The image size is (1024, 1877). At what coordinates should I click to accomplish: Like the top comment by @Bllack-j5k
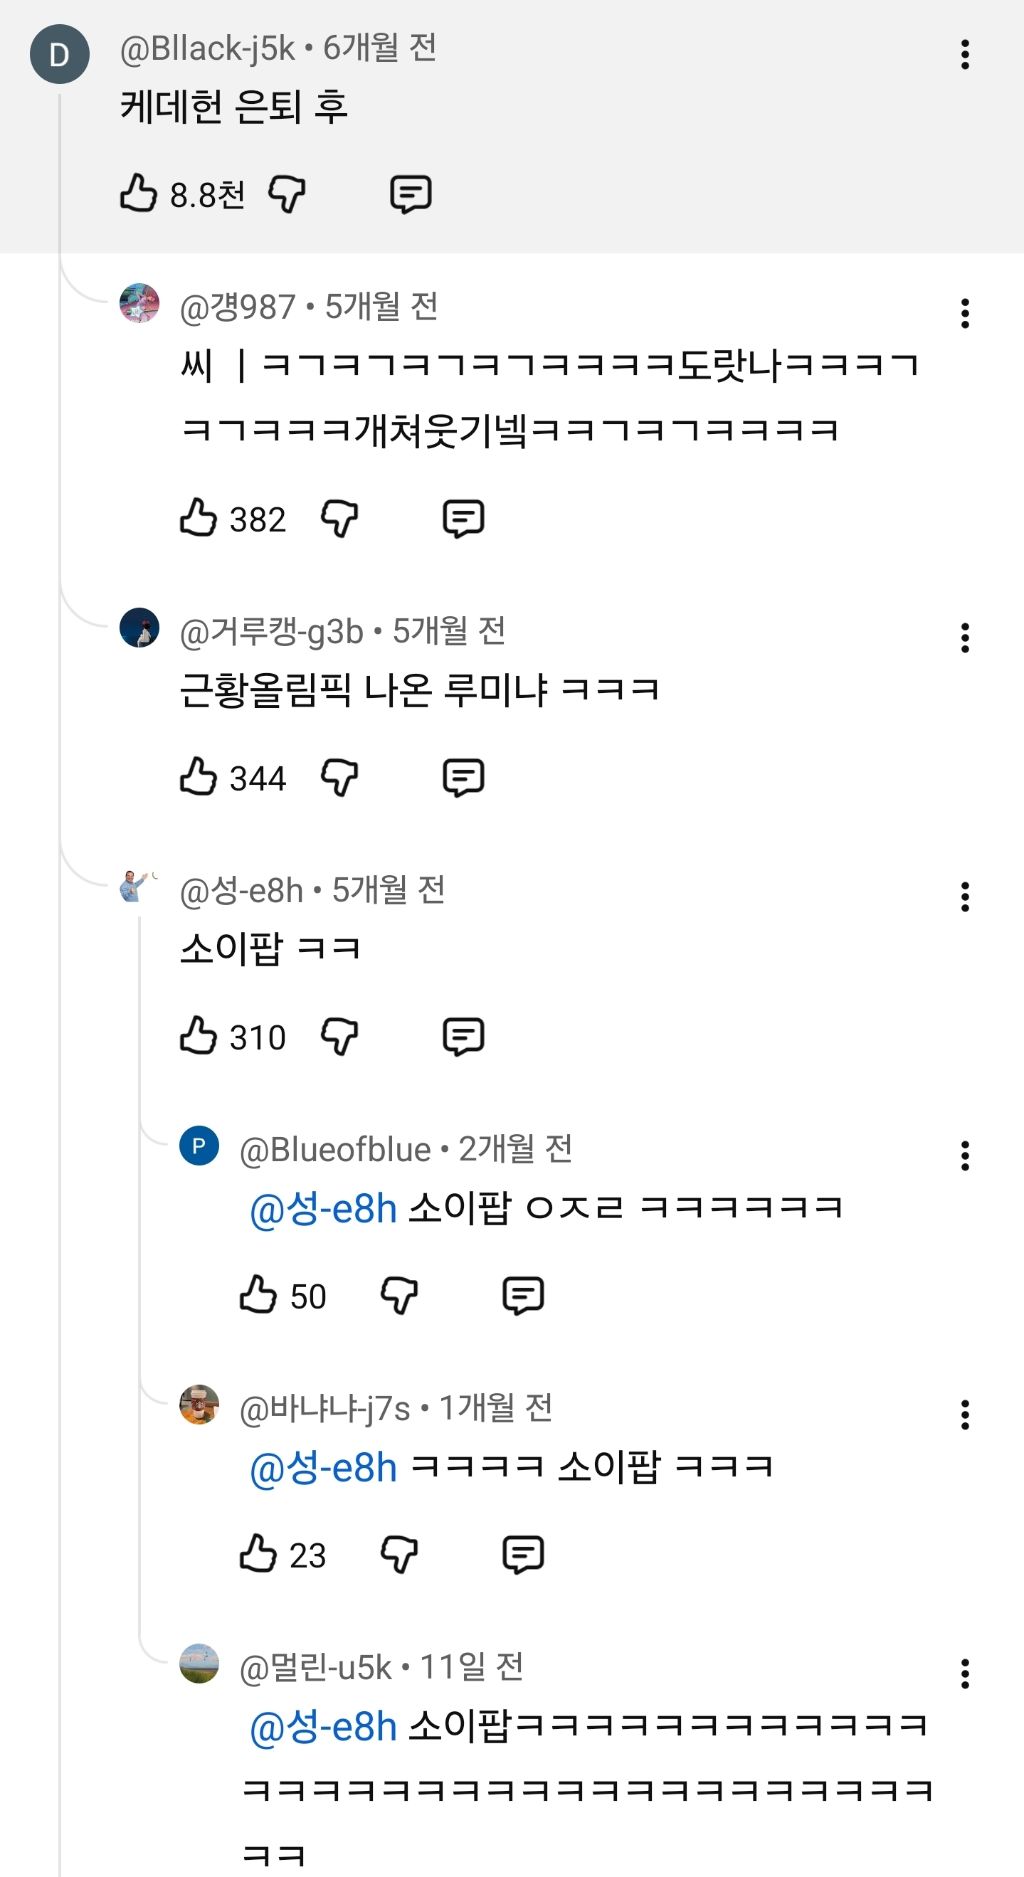pyautogui.click(x=139, y=193)
